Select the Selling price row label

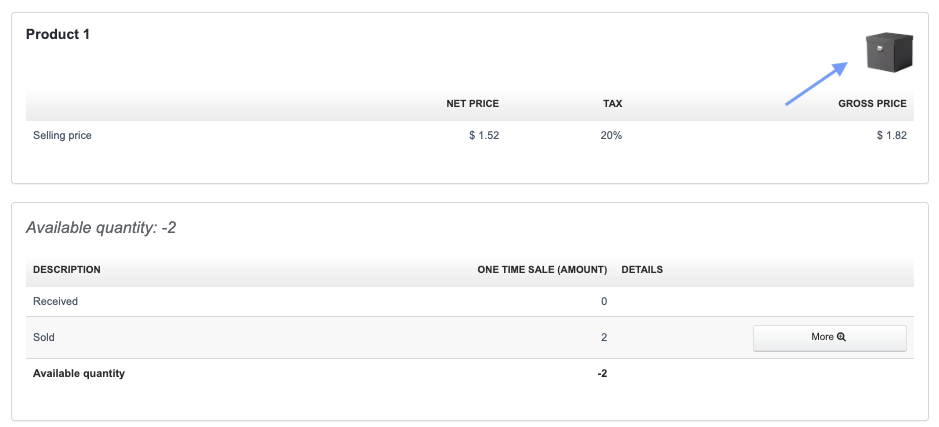62,135
